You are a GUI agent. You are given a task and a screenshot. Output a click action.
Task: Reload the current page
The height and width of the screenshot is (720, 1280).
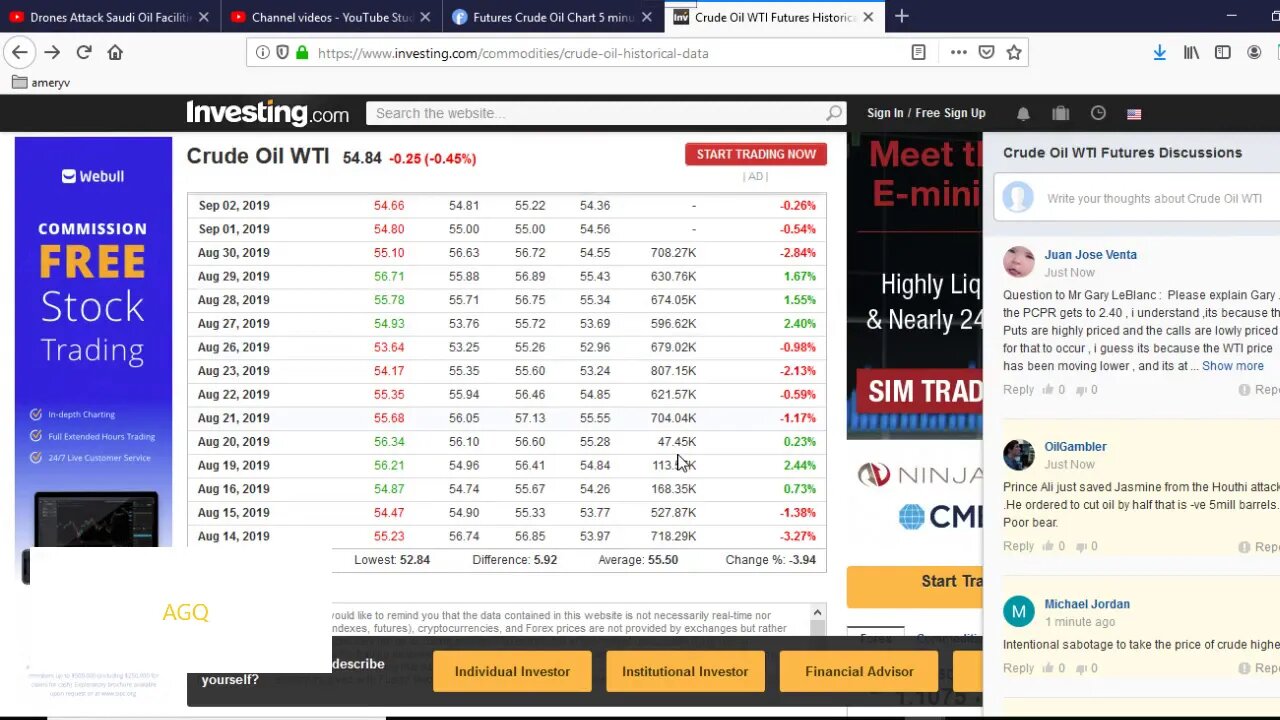[84, 53]
